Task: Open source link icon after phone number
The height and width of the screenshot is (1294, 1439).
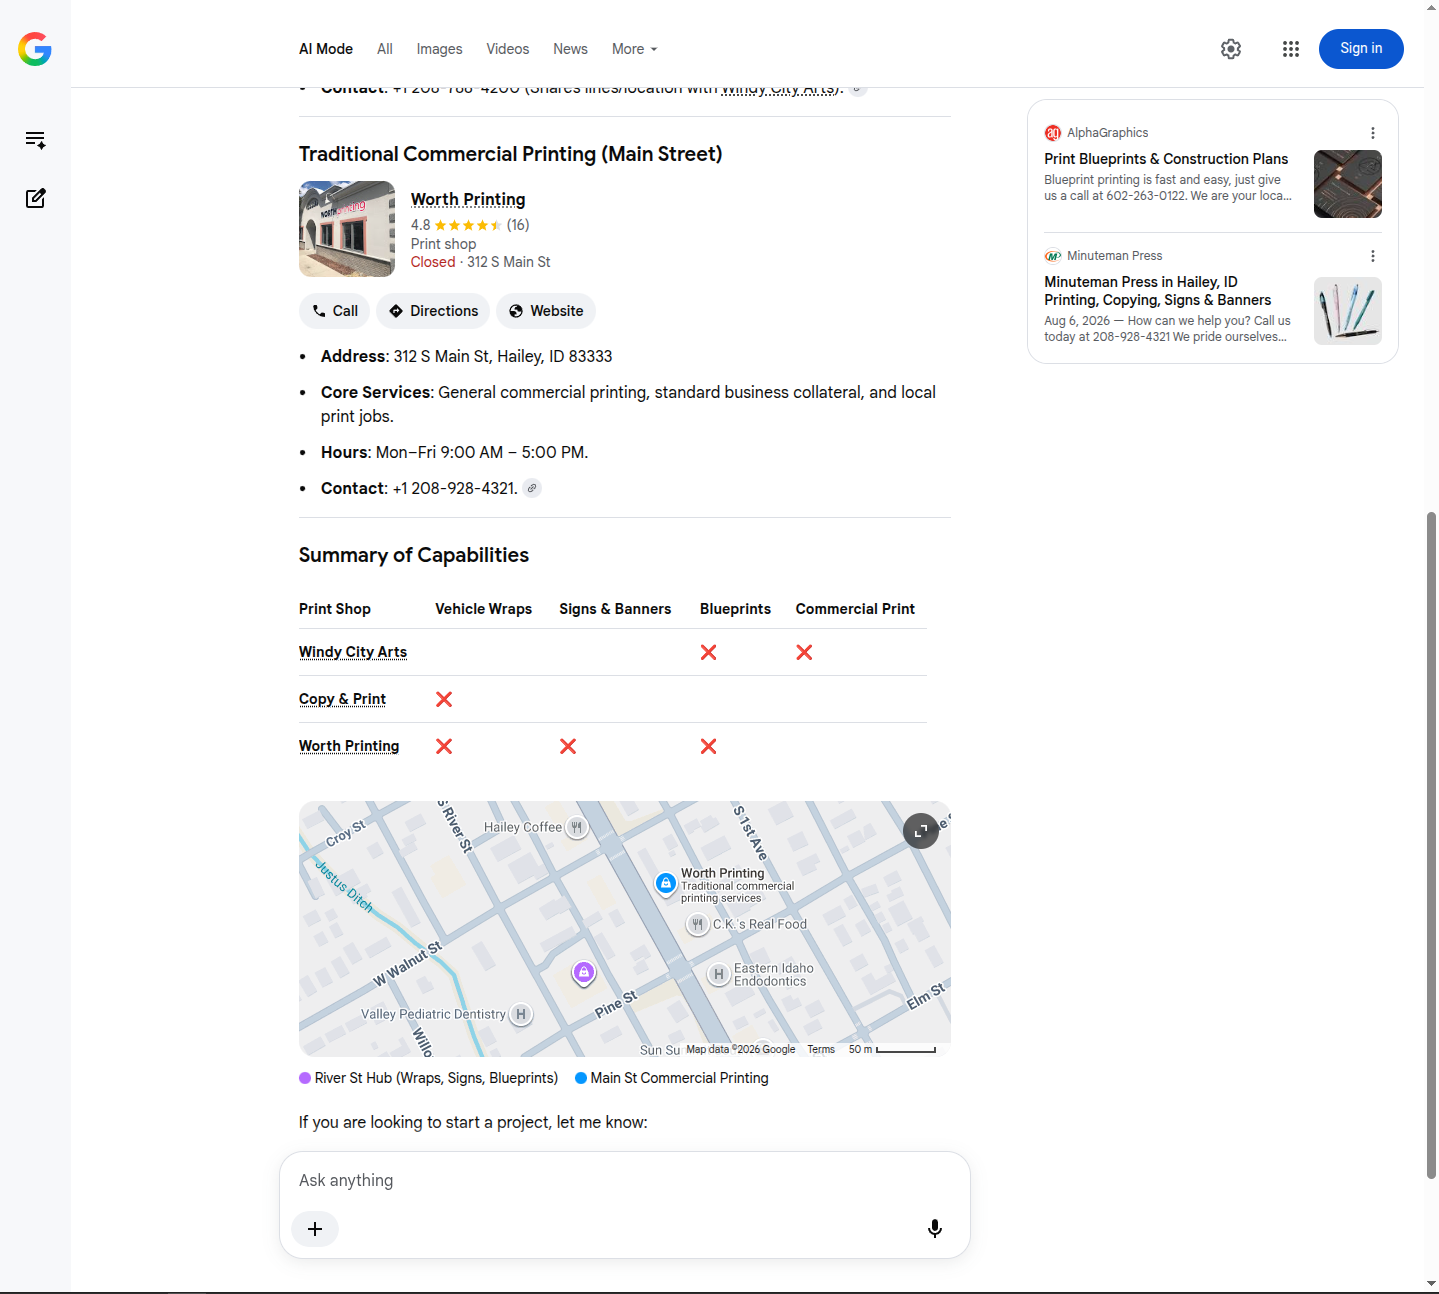Action: click(533, 488)
